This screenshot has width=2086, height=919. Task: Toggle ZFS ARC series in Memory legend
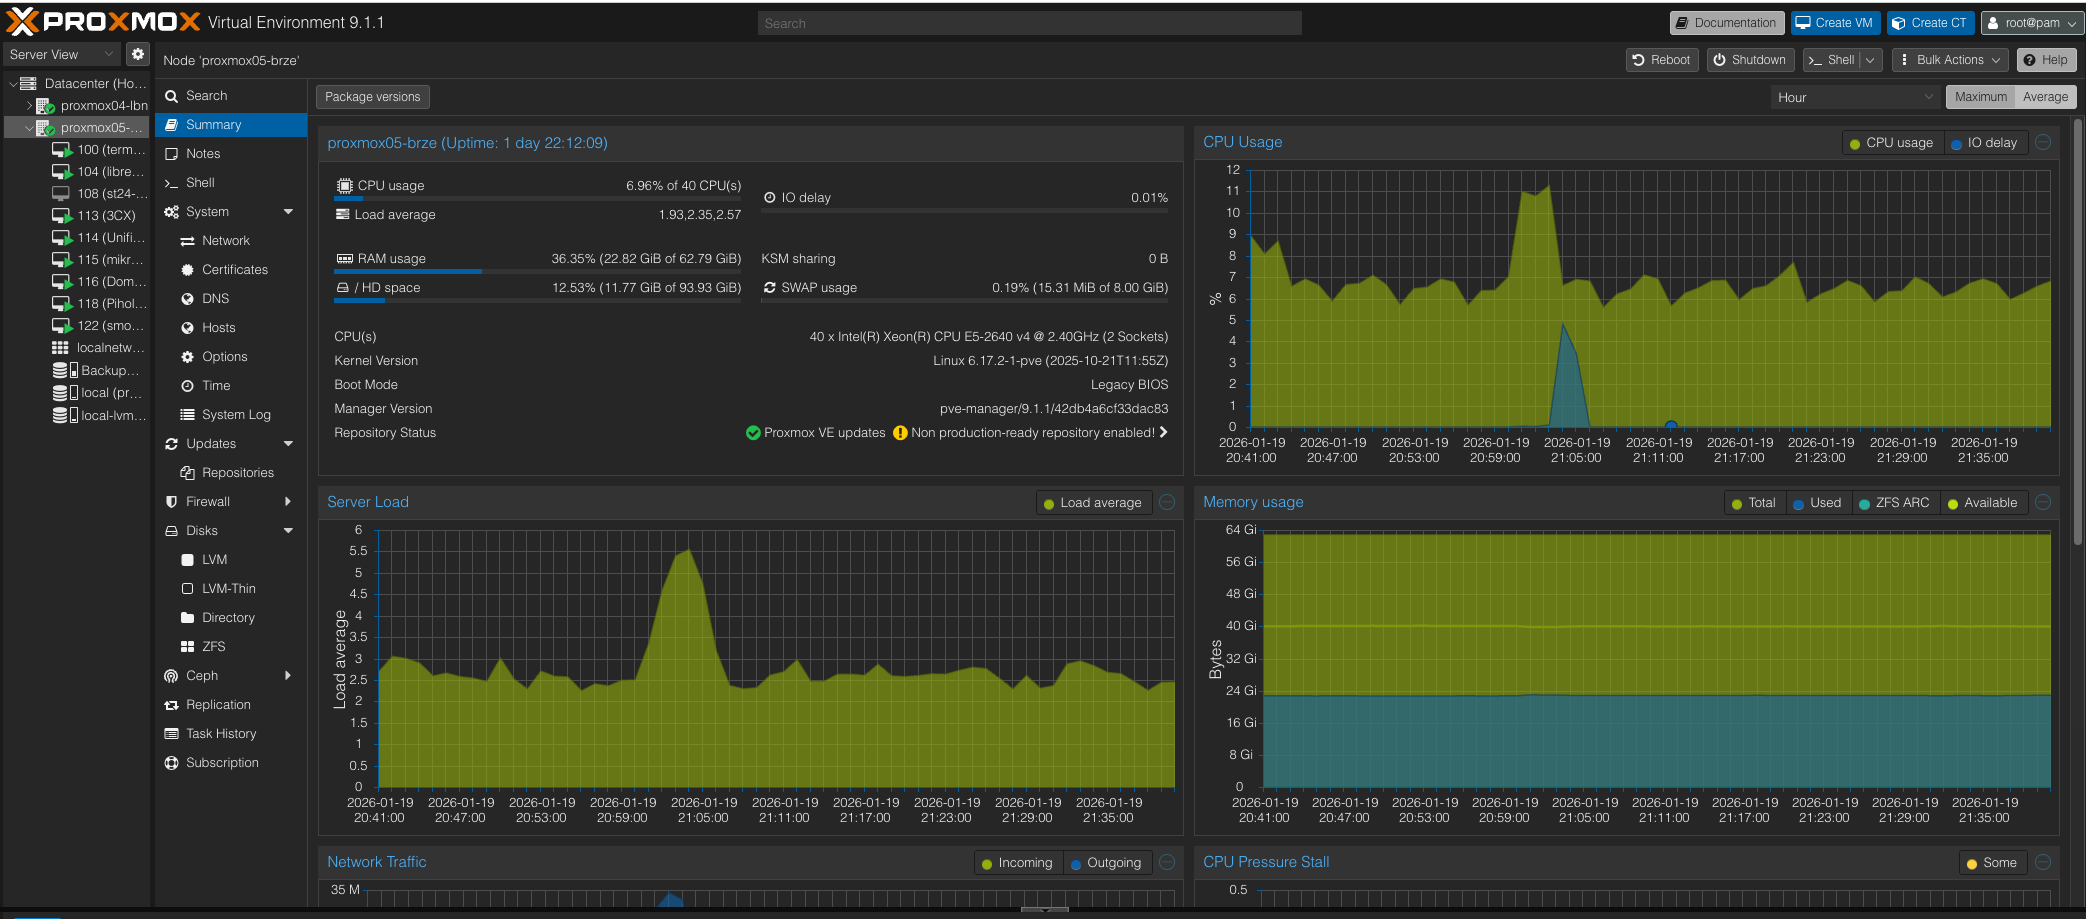point(1895,503)
